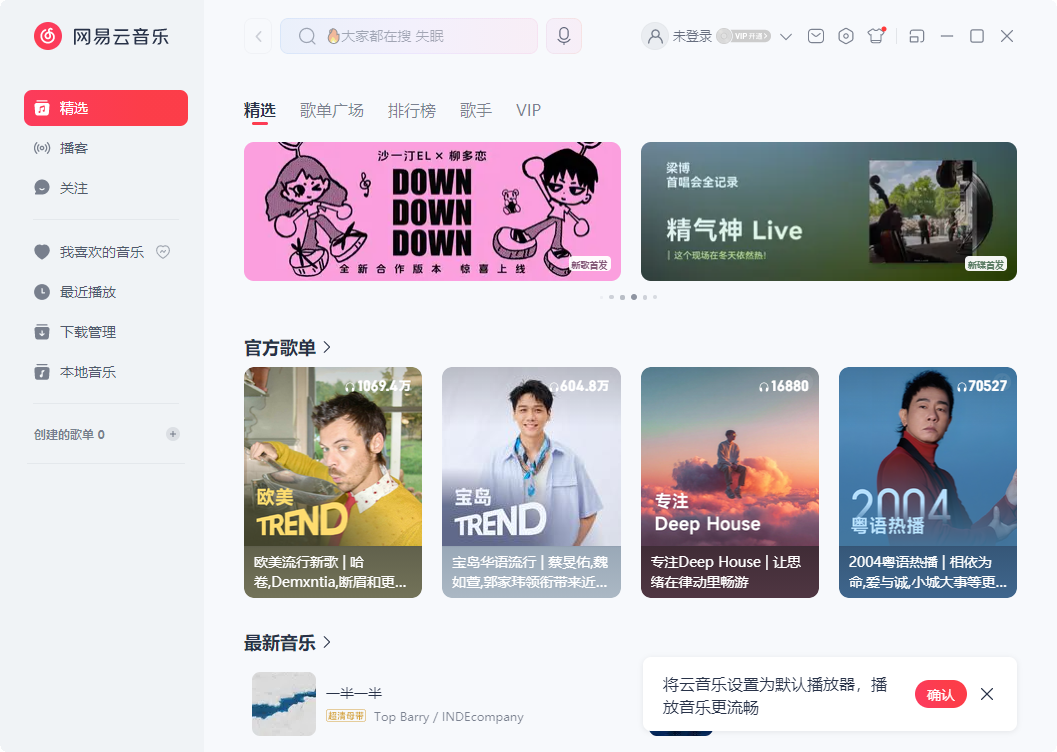Confirm setting default player with 确认 button
This screenshot has height=752, width=1057.
click(x=940, y=694)
